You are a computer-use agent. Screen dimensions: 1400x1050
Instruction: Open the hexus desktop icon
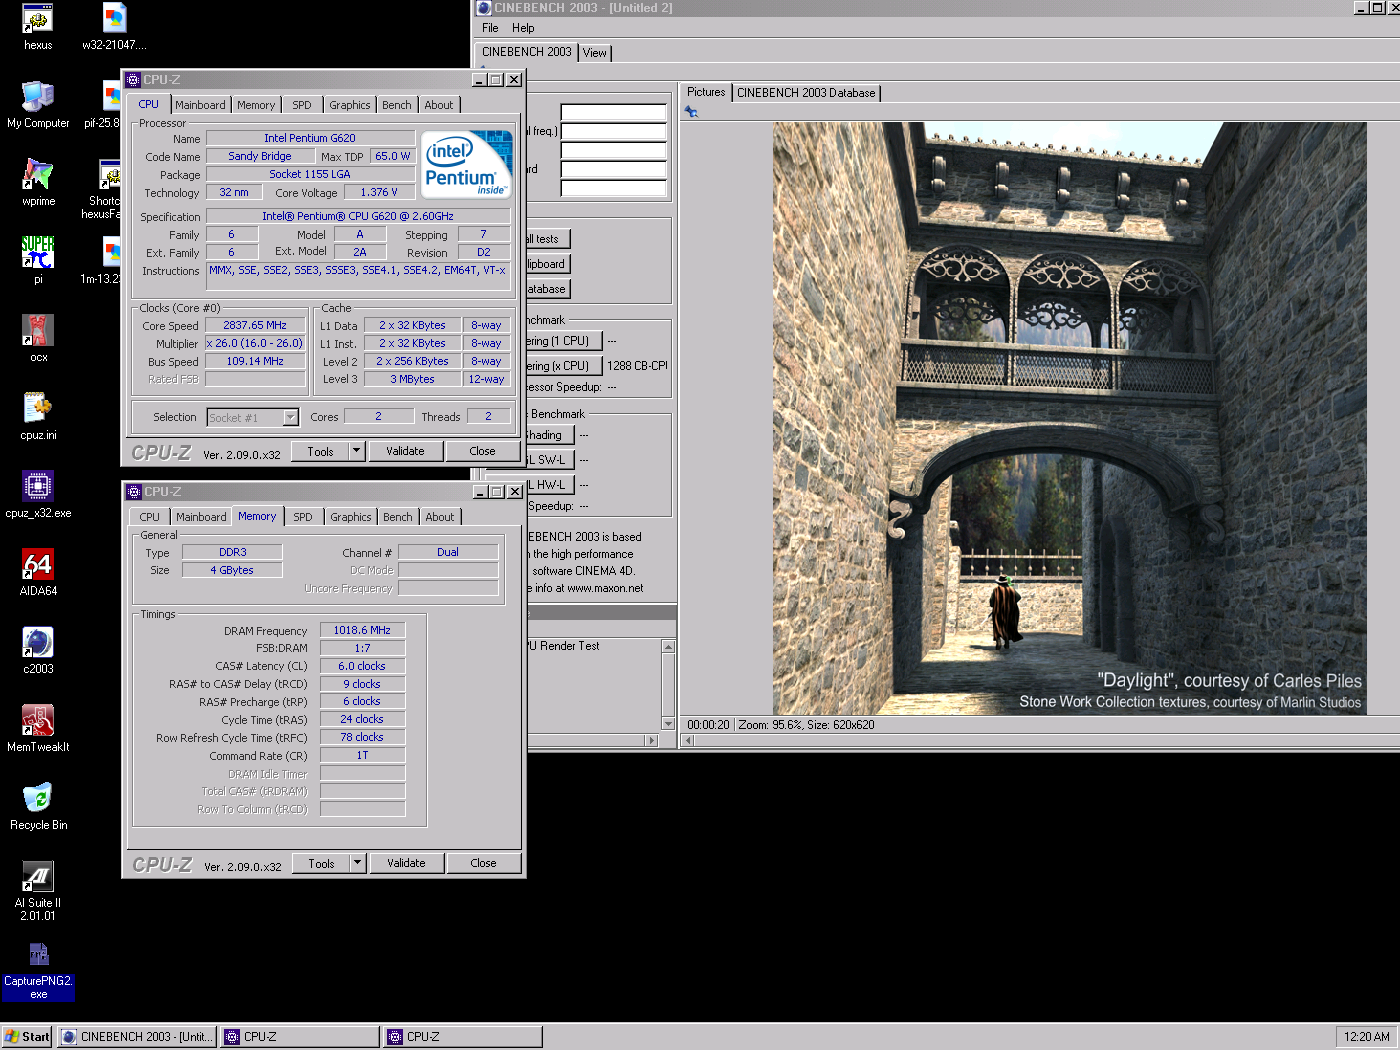pos(38,26)
